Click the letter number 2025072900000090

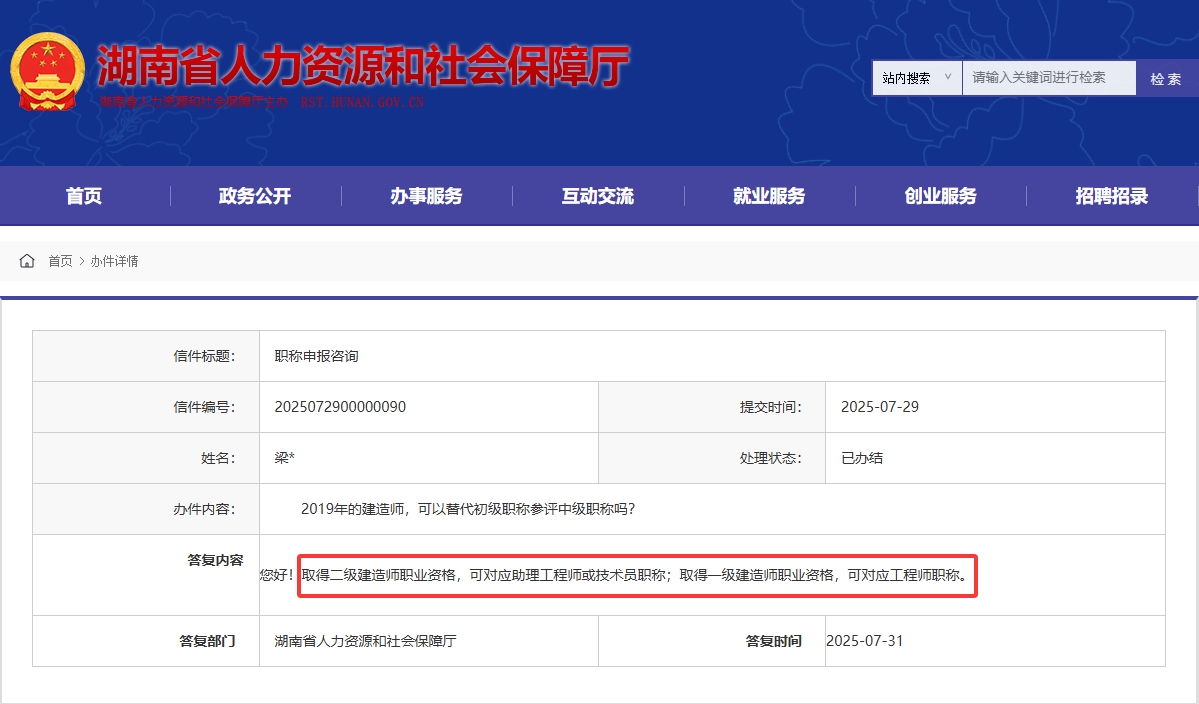(x=340, y=407)
